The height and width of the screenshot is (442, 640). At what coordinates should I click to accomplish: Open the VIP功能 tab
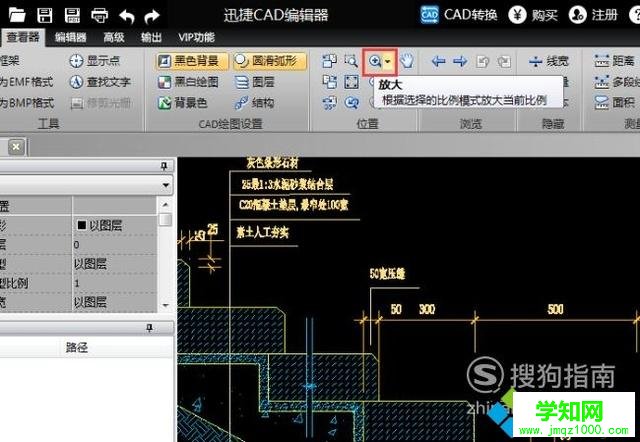tap(196, 38)
